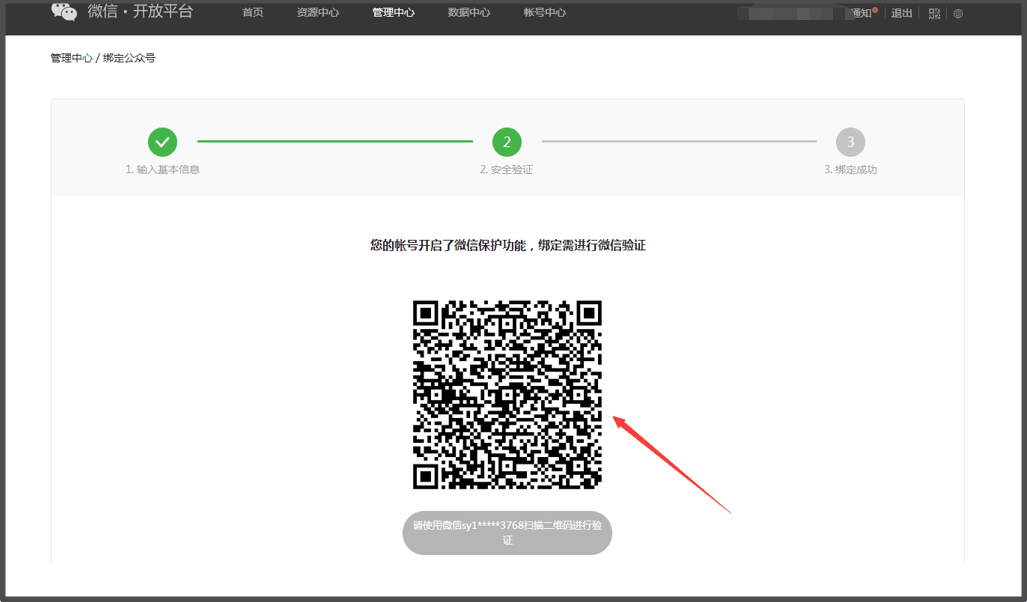The width and height of the screenshot is (1027, 602).
Task: Open the 帐号中心 menu item
Action: [x=544, y=12]
